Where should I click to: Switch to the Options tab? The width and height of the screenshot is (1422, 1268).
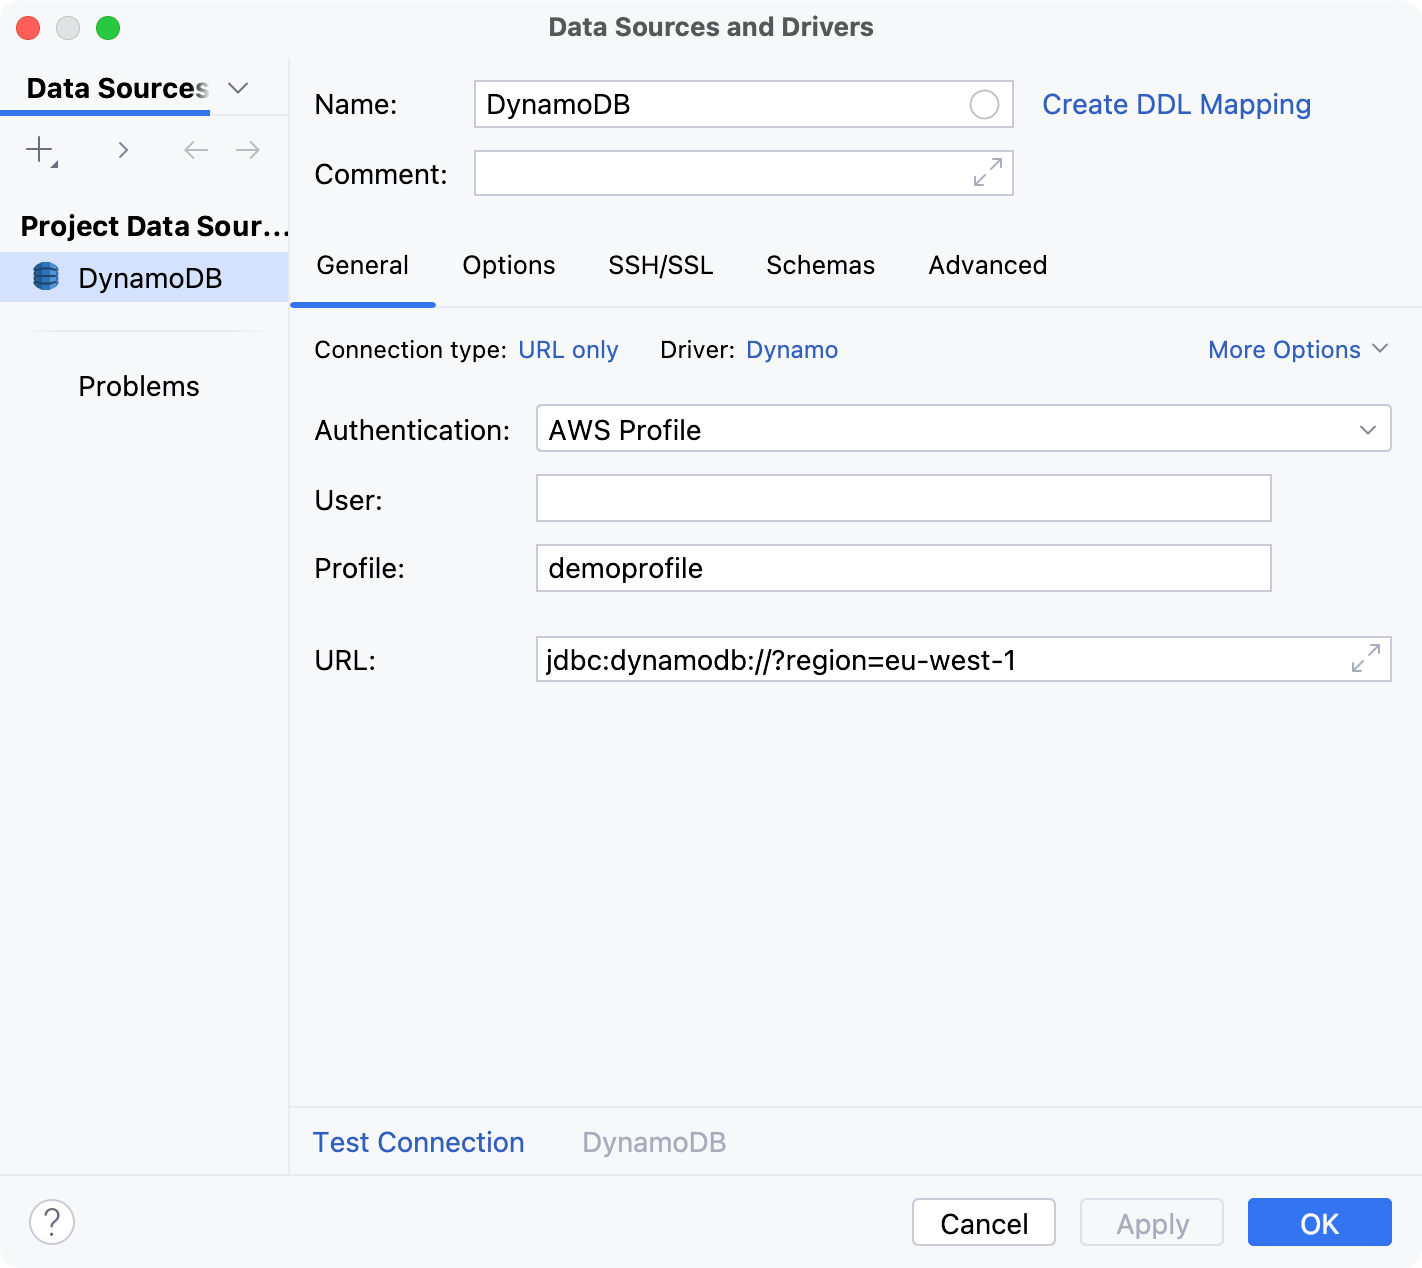click(508, 265)
